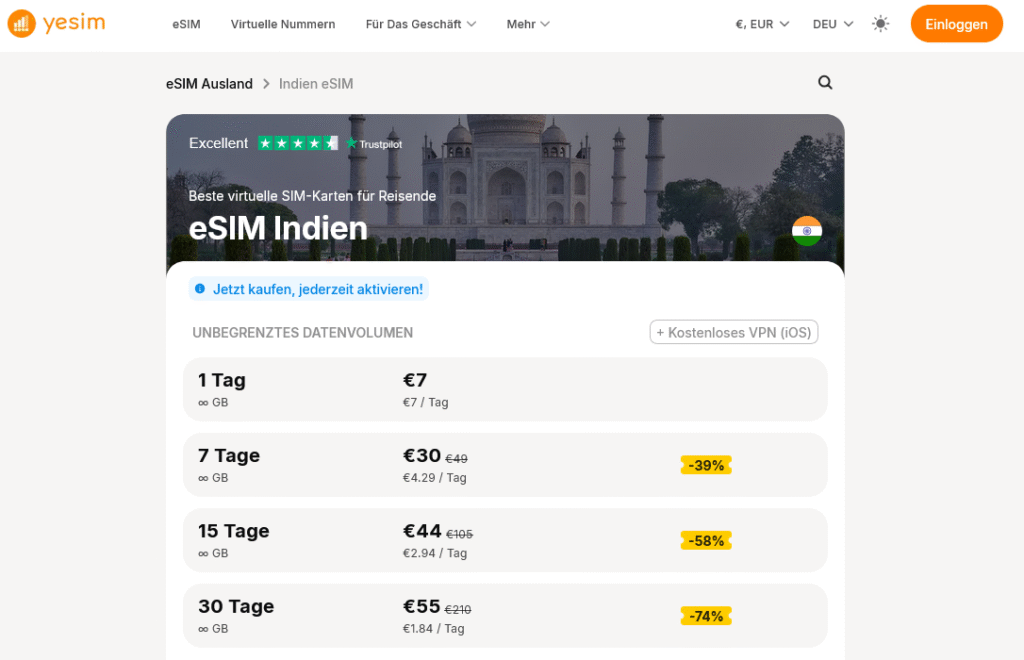Image resolution: width=1024 pixels, height=660 pixels.
Task: Toggle light mode with the sun icon
Action: [880, 23]
